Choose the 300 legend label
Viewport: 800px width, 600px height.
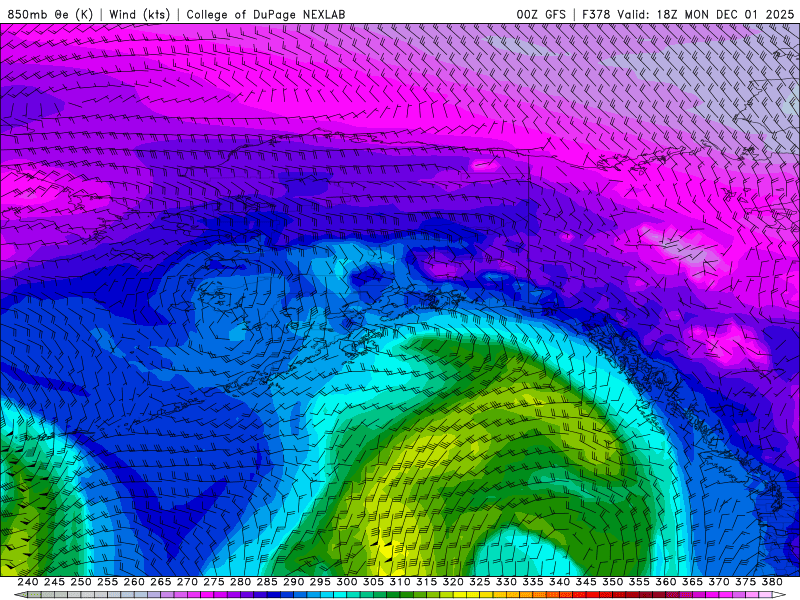coord(346,582)
